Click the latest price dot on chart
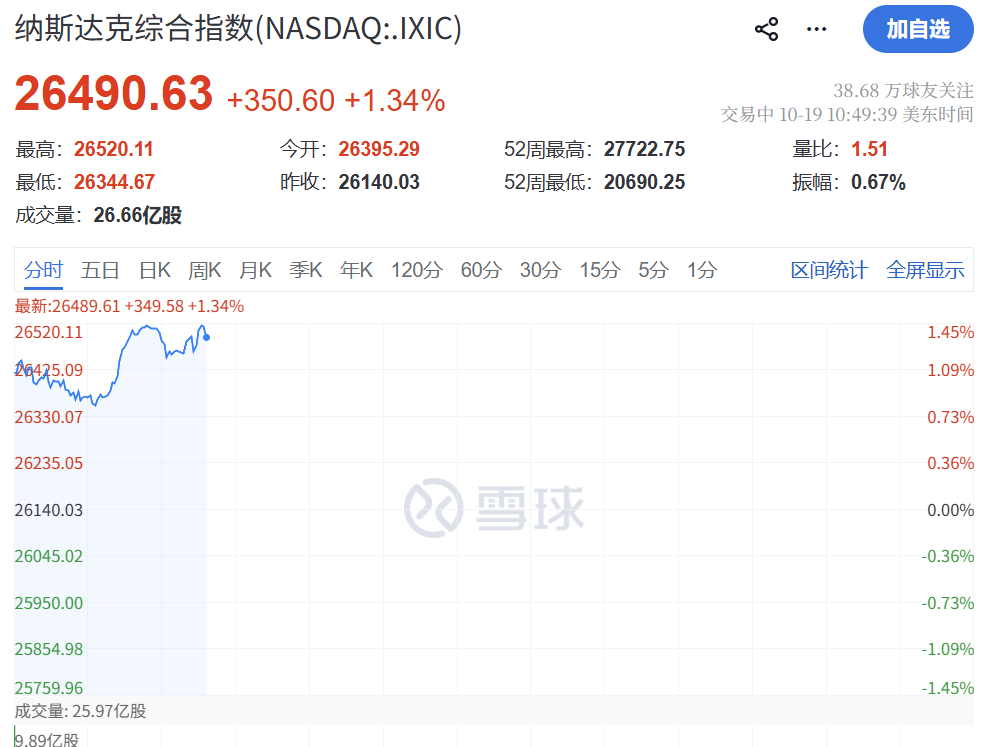The image size is (999, 747). pos(206,337)
